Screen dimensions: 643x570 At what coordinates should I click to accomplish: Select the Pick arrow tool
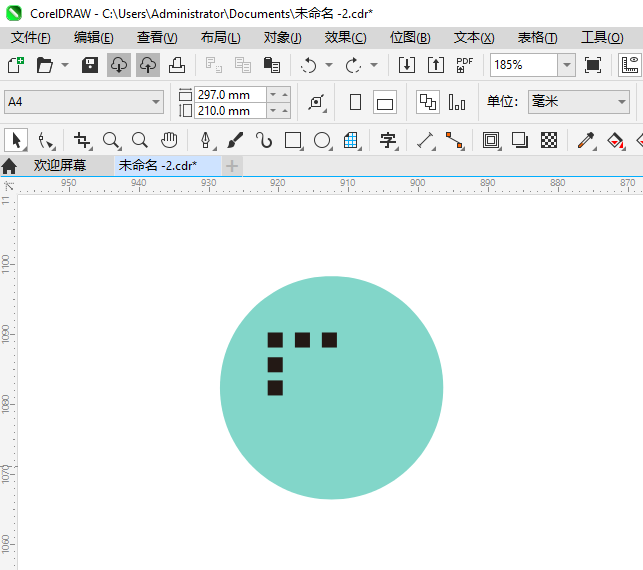click(x=16, y=140)
